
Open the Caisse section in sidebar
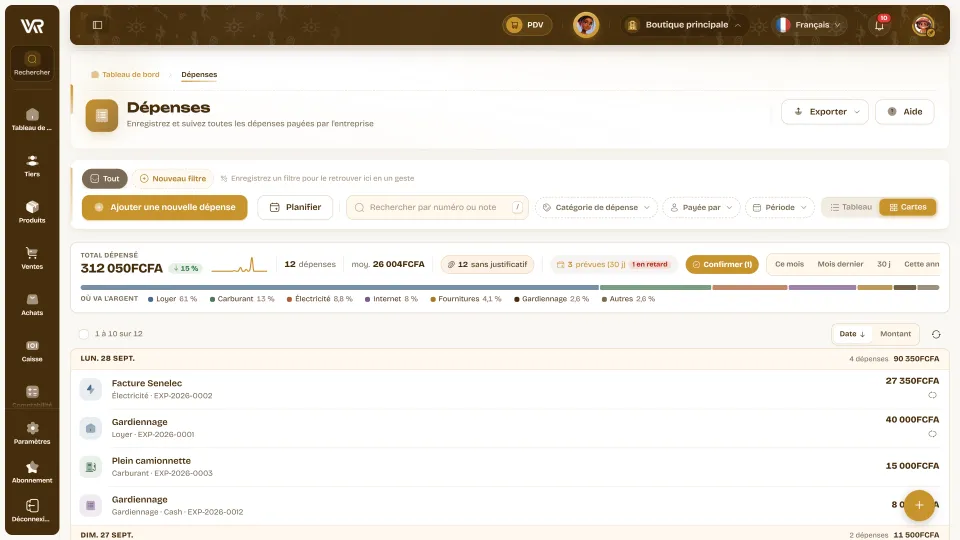[32, 351]
